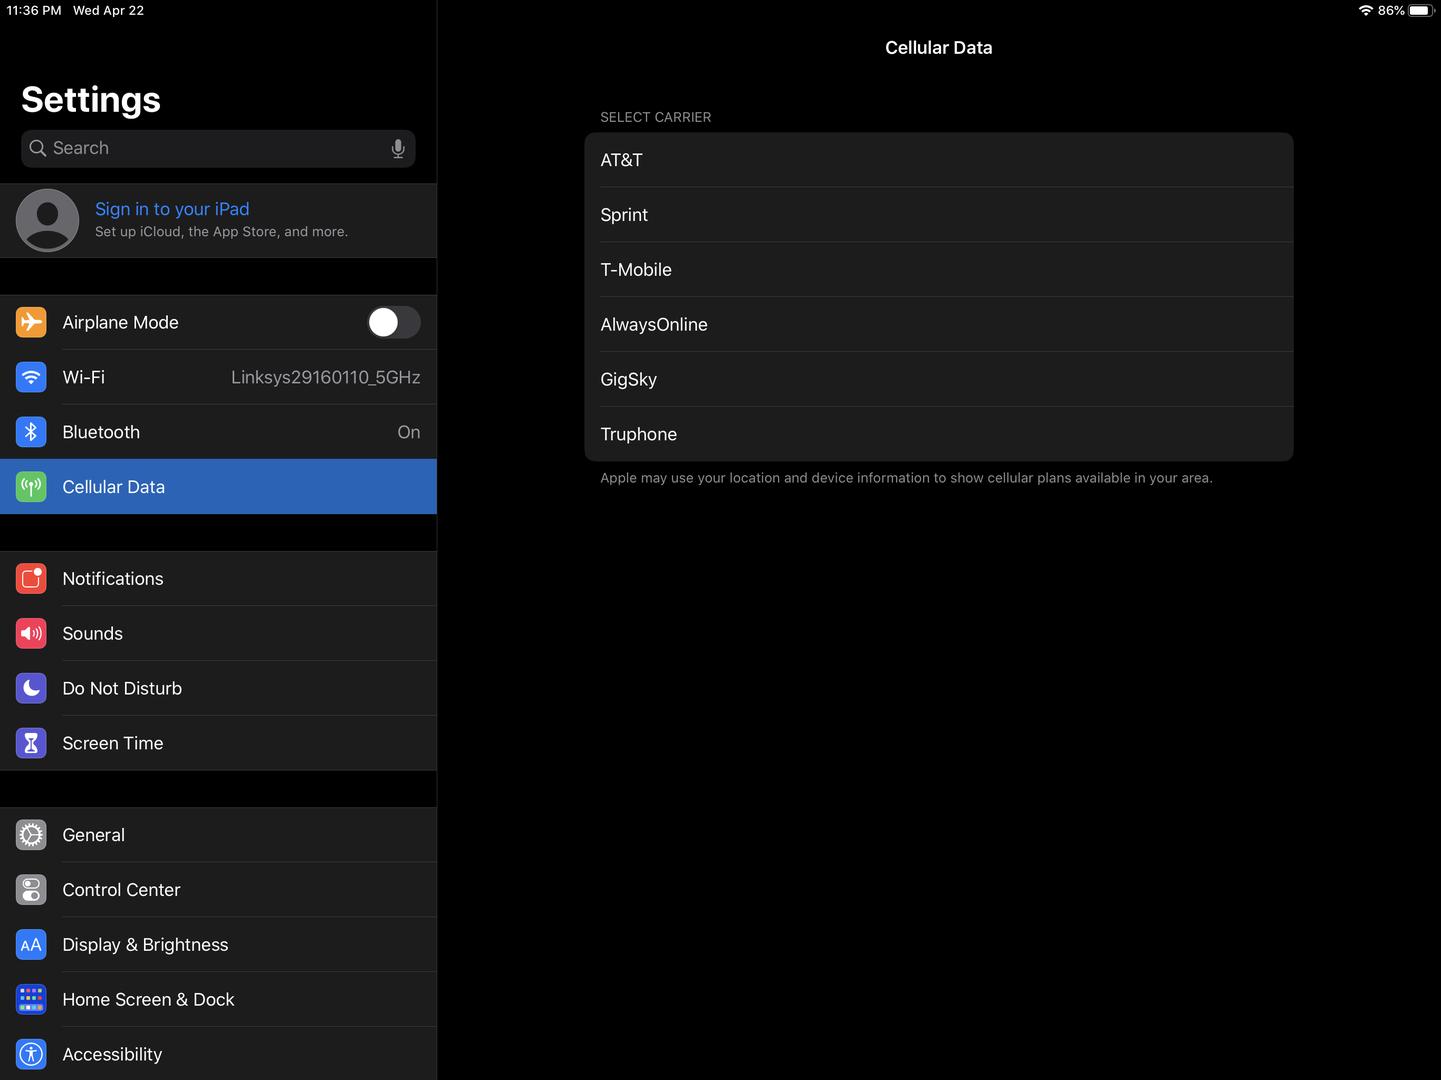Select the highlighted Cellular Data row
Viewport: 1441px width, 1080px height.
point(218,487)
